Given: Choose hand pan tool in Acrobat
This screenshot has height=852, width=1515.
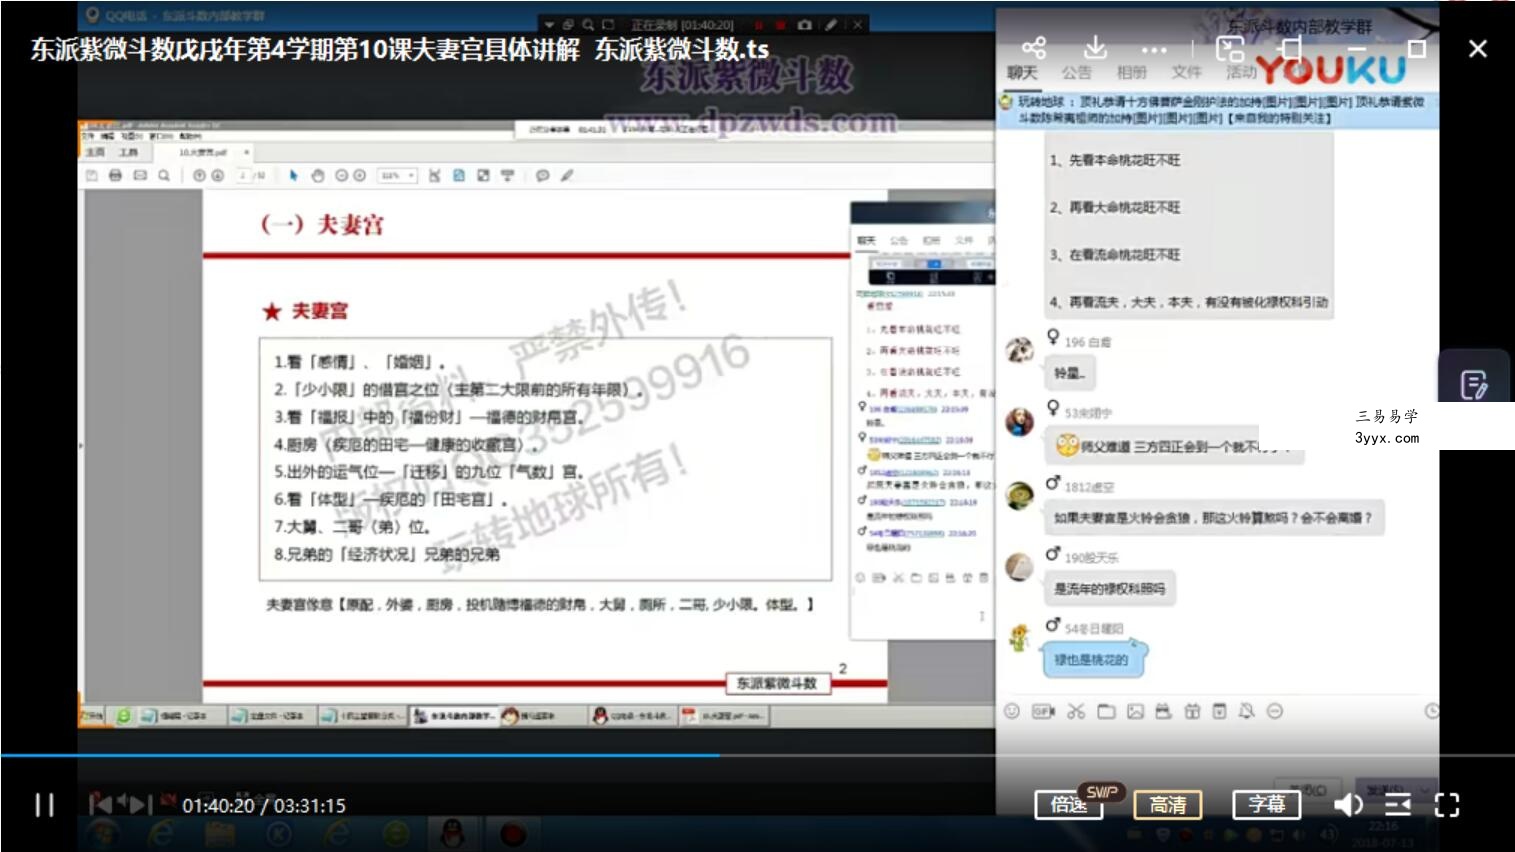Looking at the screenshot, I should pyautogui.click(x=318, y=175).
